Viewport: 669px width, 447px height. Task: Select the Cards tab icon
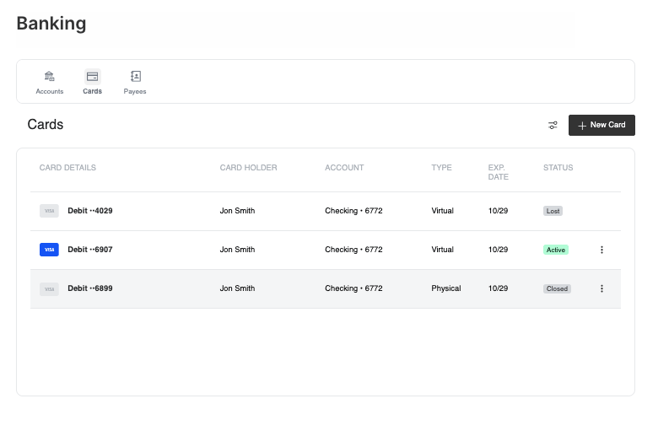coord(92,77)
